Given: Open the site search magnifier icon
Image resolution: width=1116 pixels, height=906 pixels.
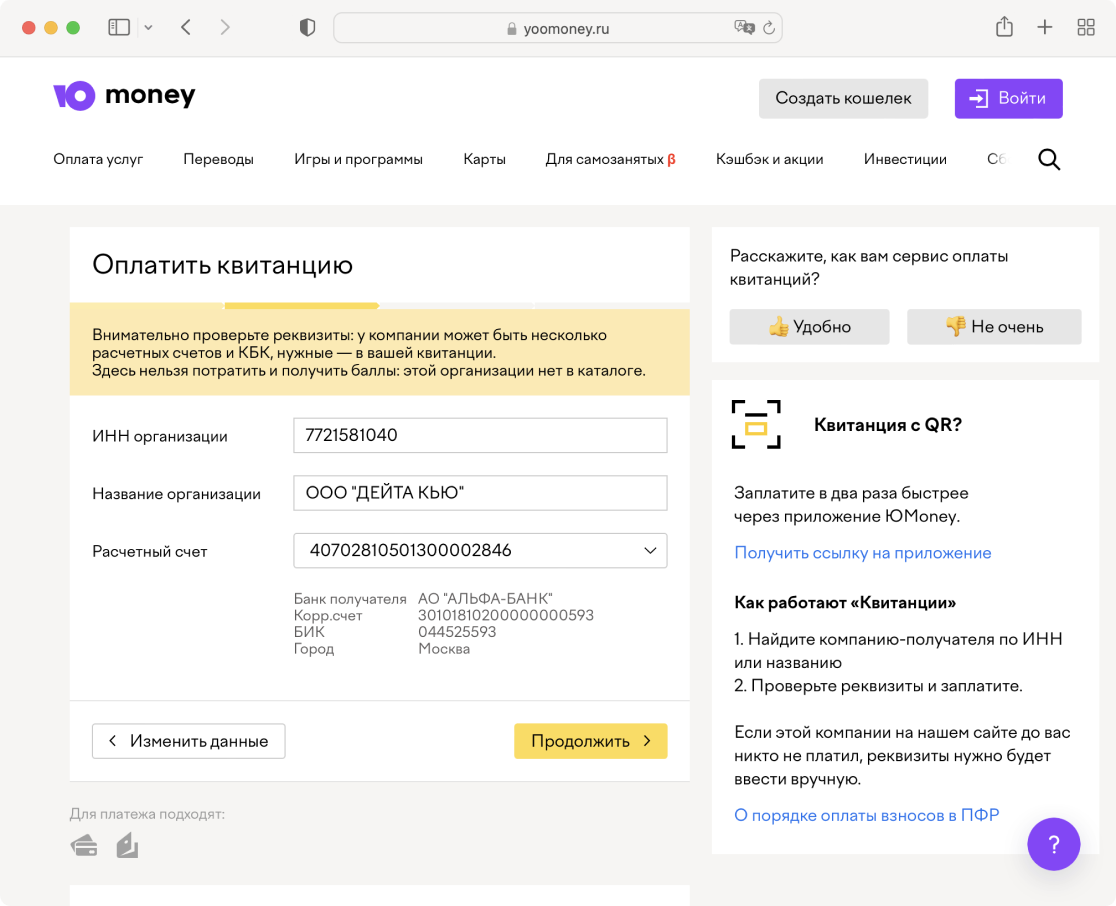Looking at the screenshot, I should point(1049,159).
